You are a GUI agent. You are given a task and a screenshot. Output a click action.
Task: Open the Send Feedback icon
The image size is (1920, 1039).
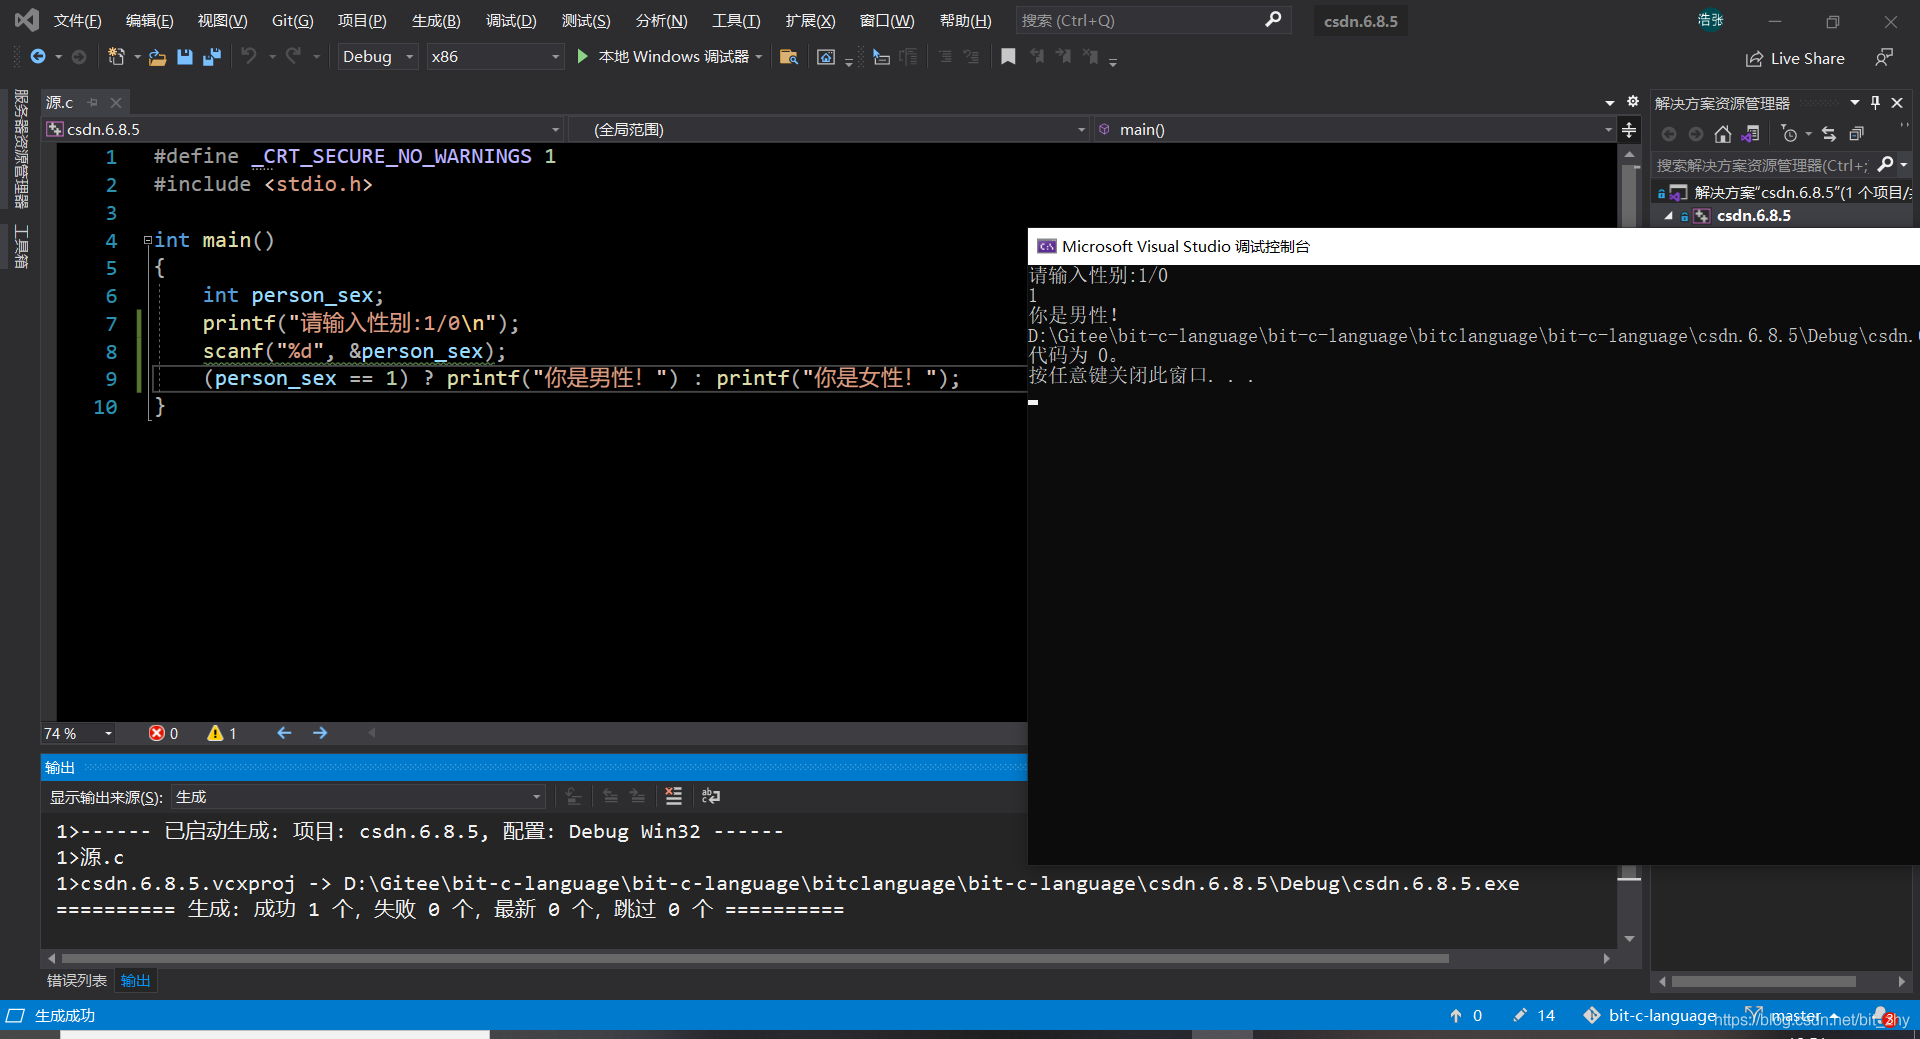tap(1884, 58)
